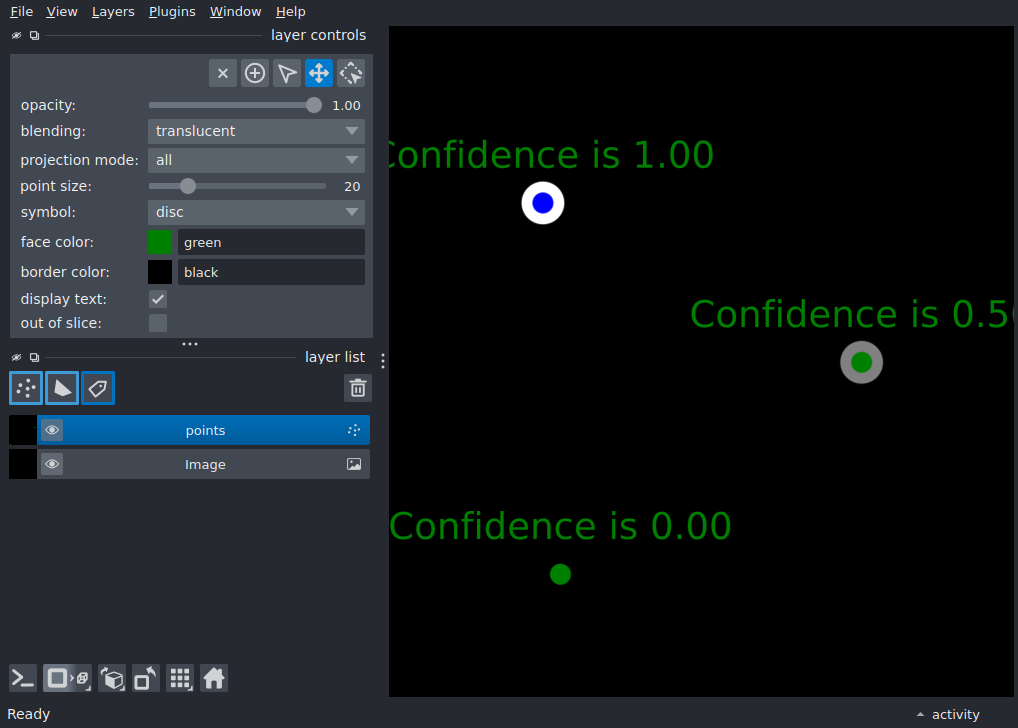The height and width of the screenshot is (728, 1018).
Task: Toggle grid mode view
Action: [x=180, y=679]
